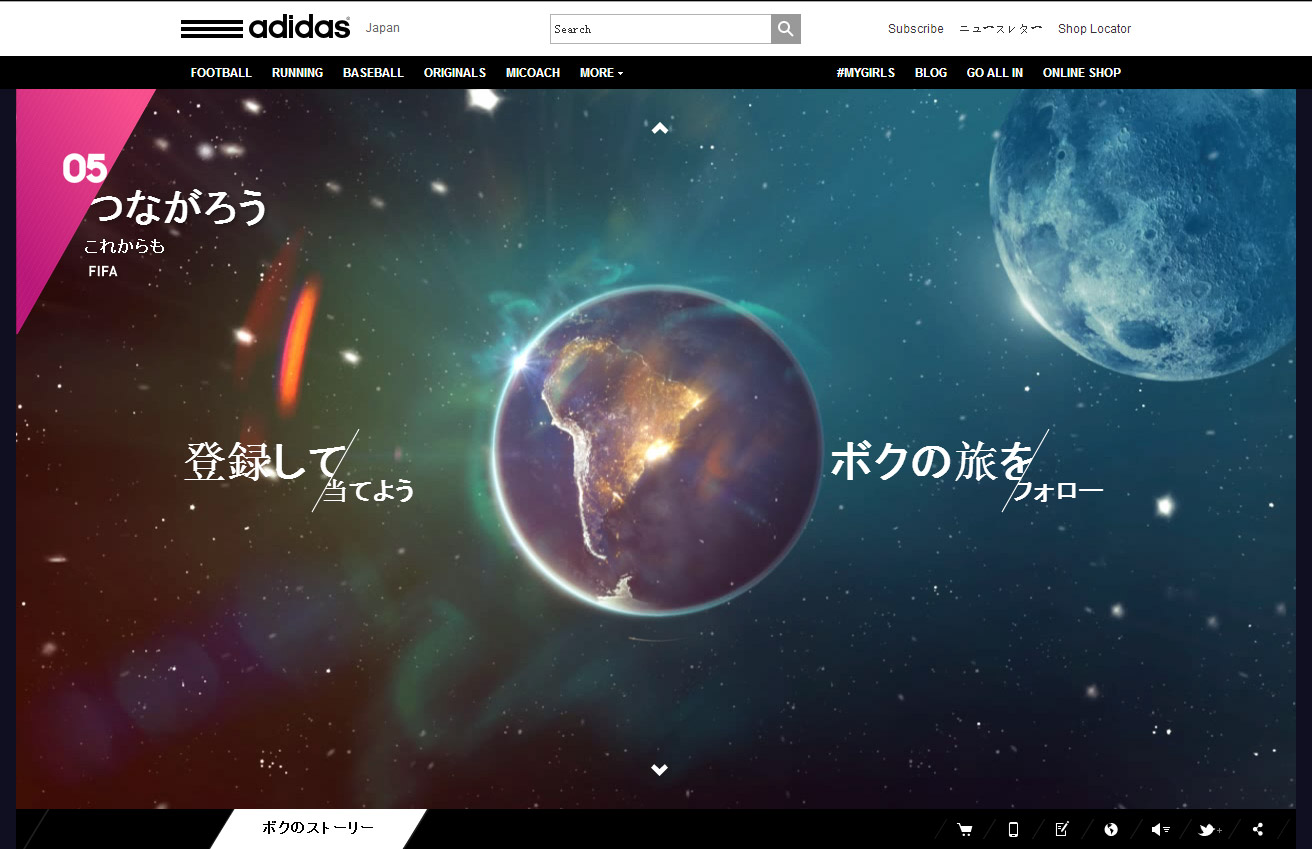Click into the Search text field
This screenshot has height=849, width=1312.
tap(660, 29)
